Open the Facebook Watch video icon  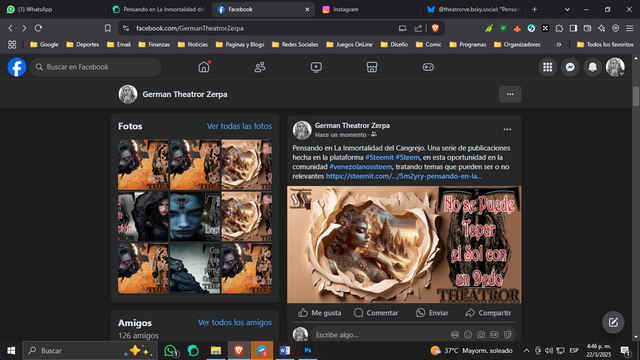tap(316, 67)
